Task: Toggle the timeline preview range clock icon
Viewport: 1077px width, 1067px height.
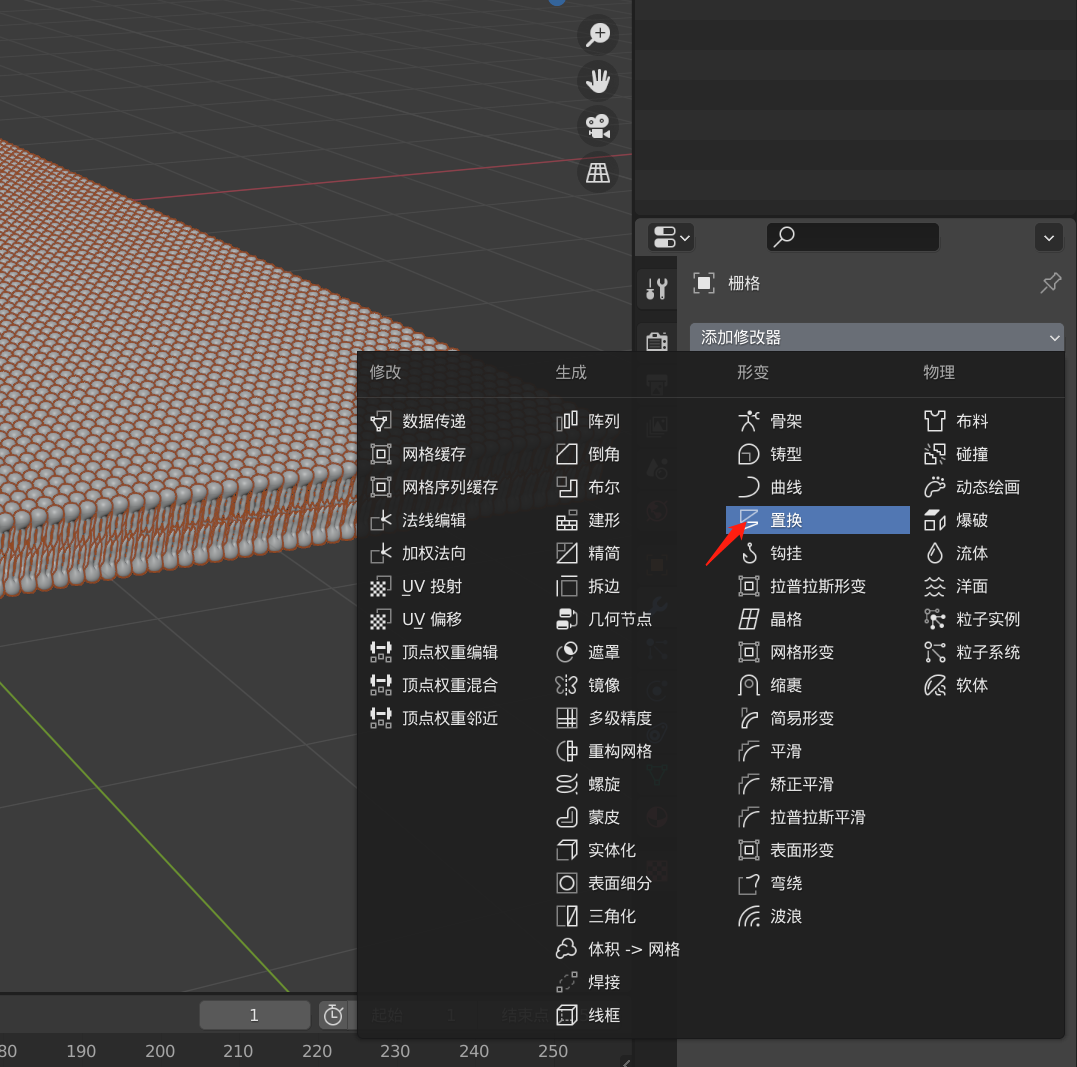Action: point(333,1015)
